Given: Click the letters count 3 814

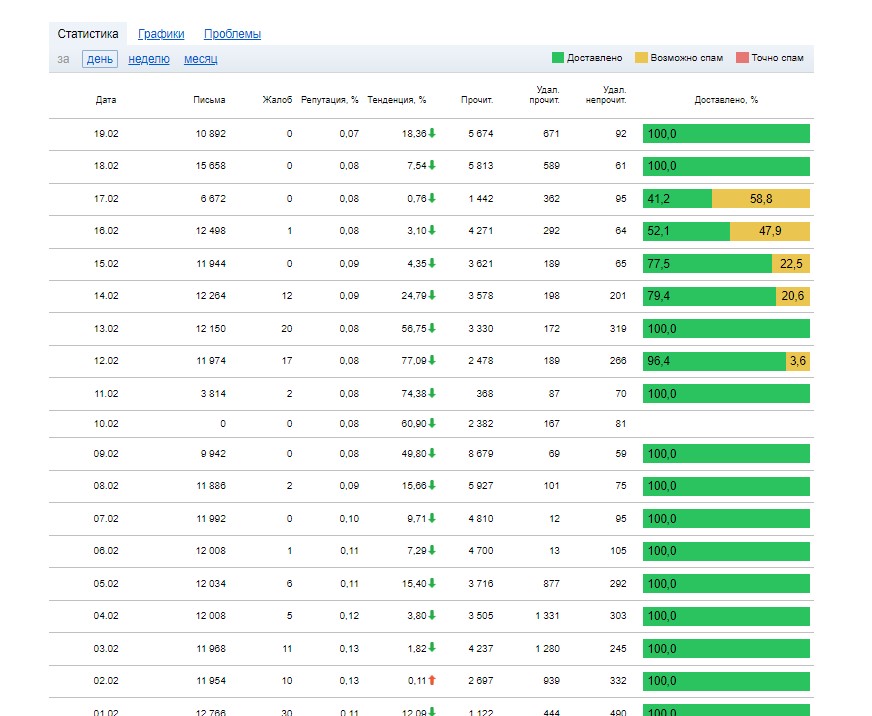Looking at the screenshot, I should click(x=213, y=394).
